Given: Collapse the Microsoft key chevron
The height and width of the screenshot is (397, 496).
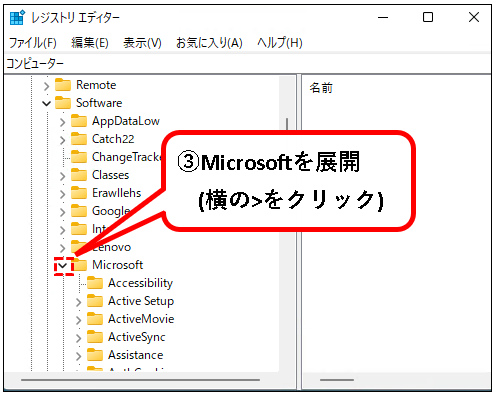Looking at the screenshot, I should coord(63,266).
